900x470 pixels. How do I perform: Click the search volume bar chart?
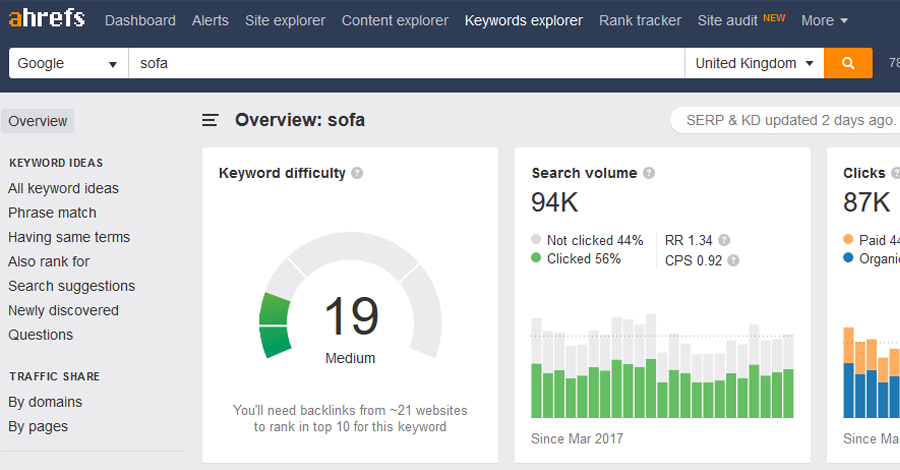coord(662,366)
